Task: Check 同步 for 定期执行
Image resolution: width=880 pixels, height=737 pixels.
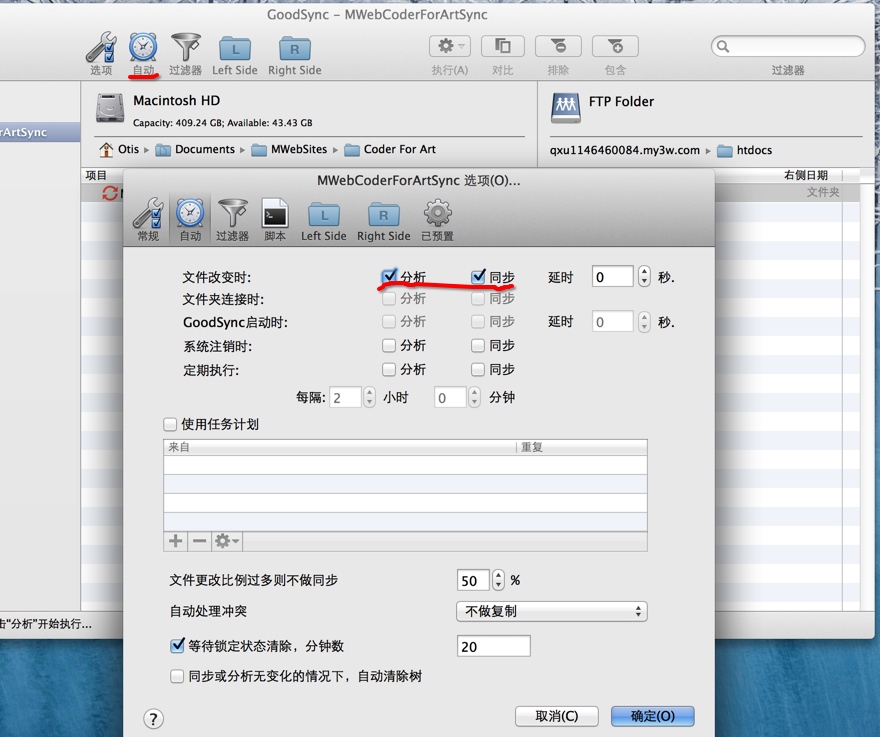Action: (x=478, y=369)
